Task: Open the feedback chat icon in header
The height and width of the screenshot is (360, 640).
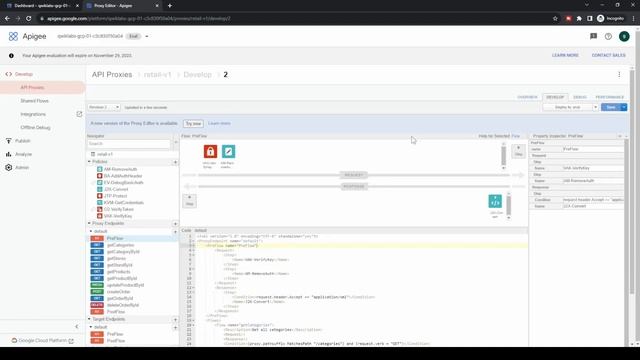Action: (x=593, y=36)
